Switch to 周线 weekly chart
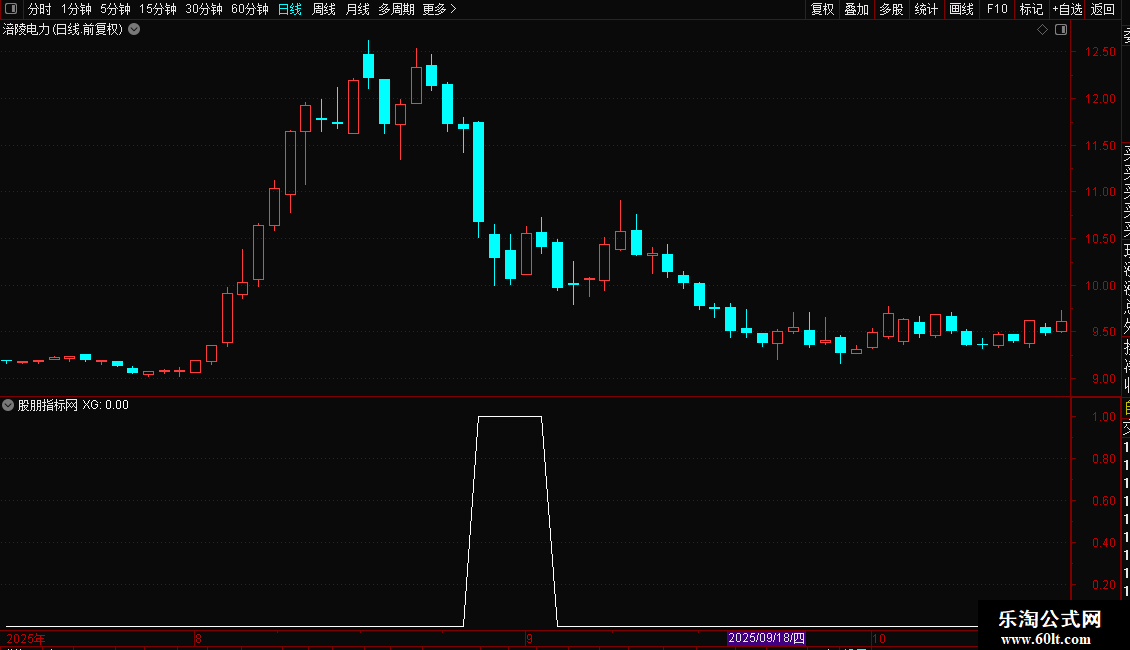1130x650 pixels. [324, 9]
